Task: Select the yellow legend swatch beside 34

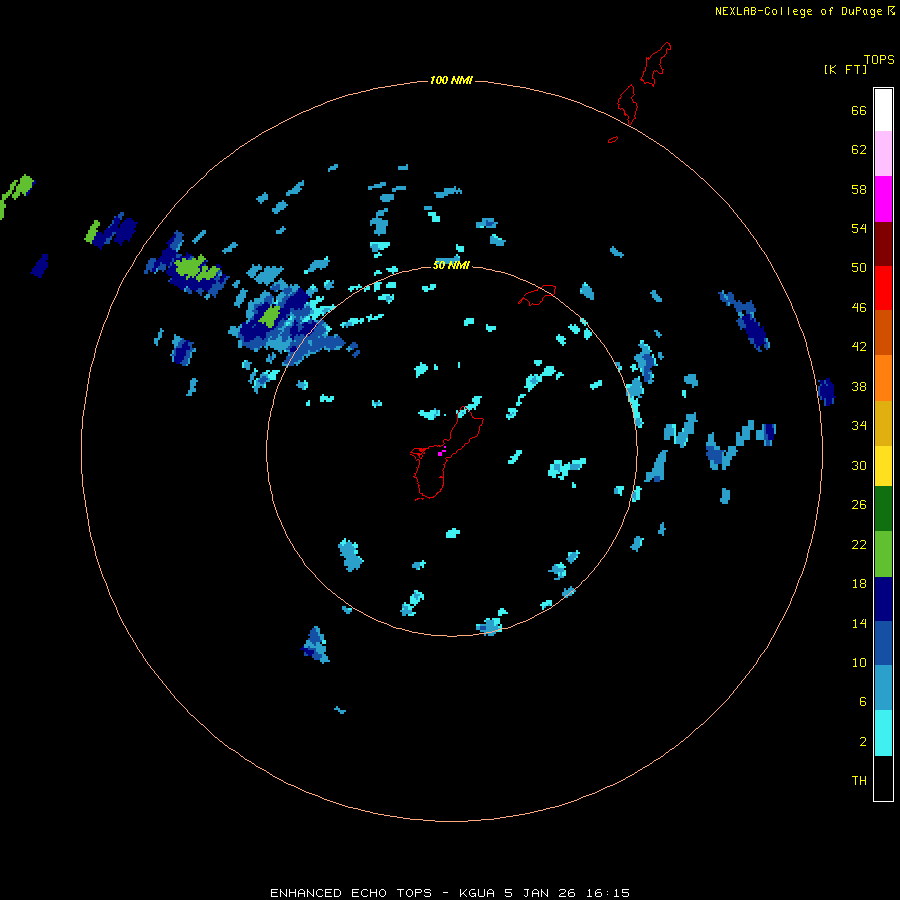Action: tap(883, 466)
